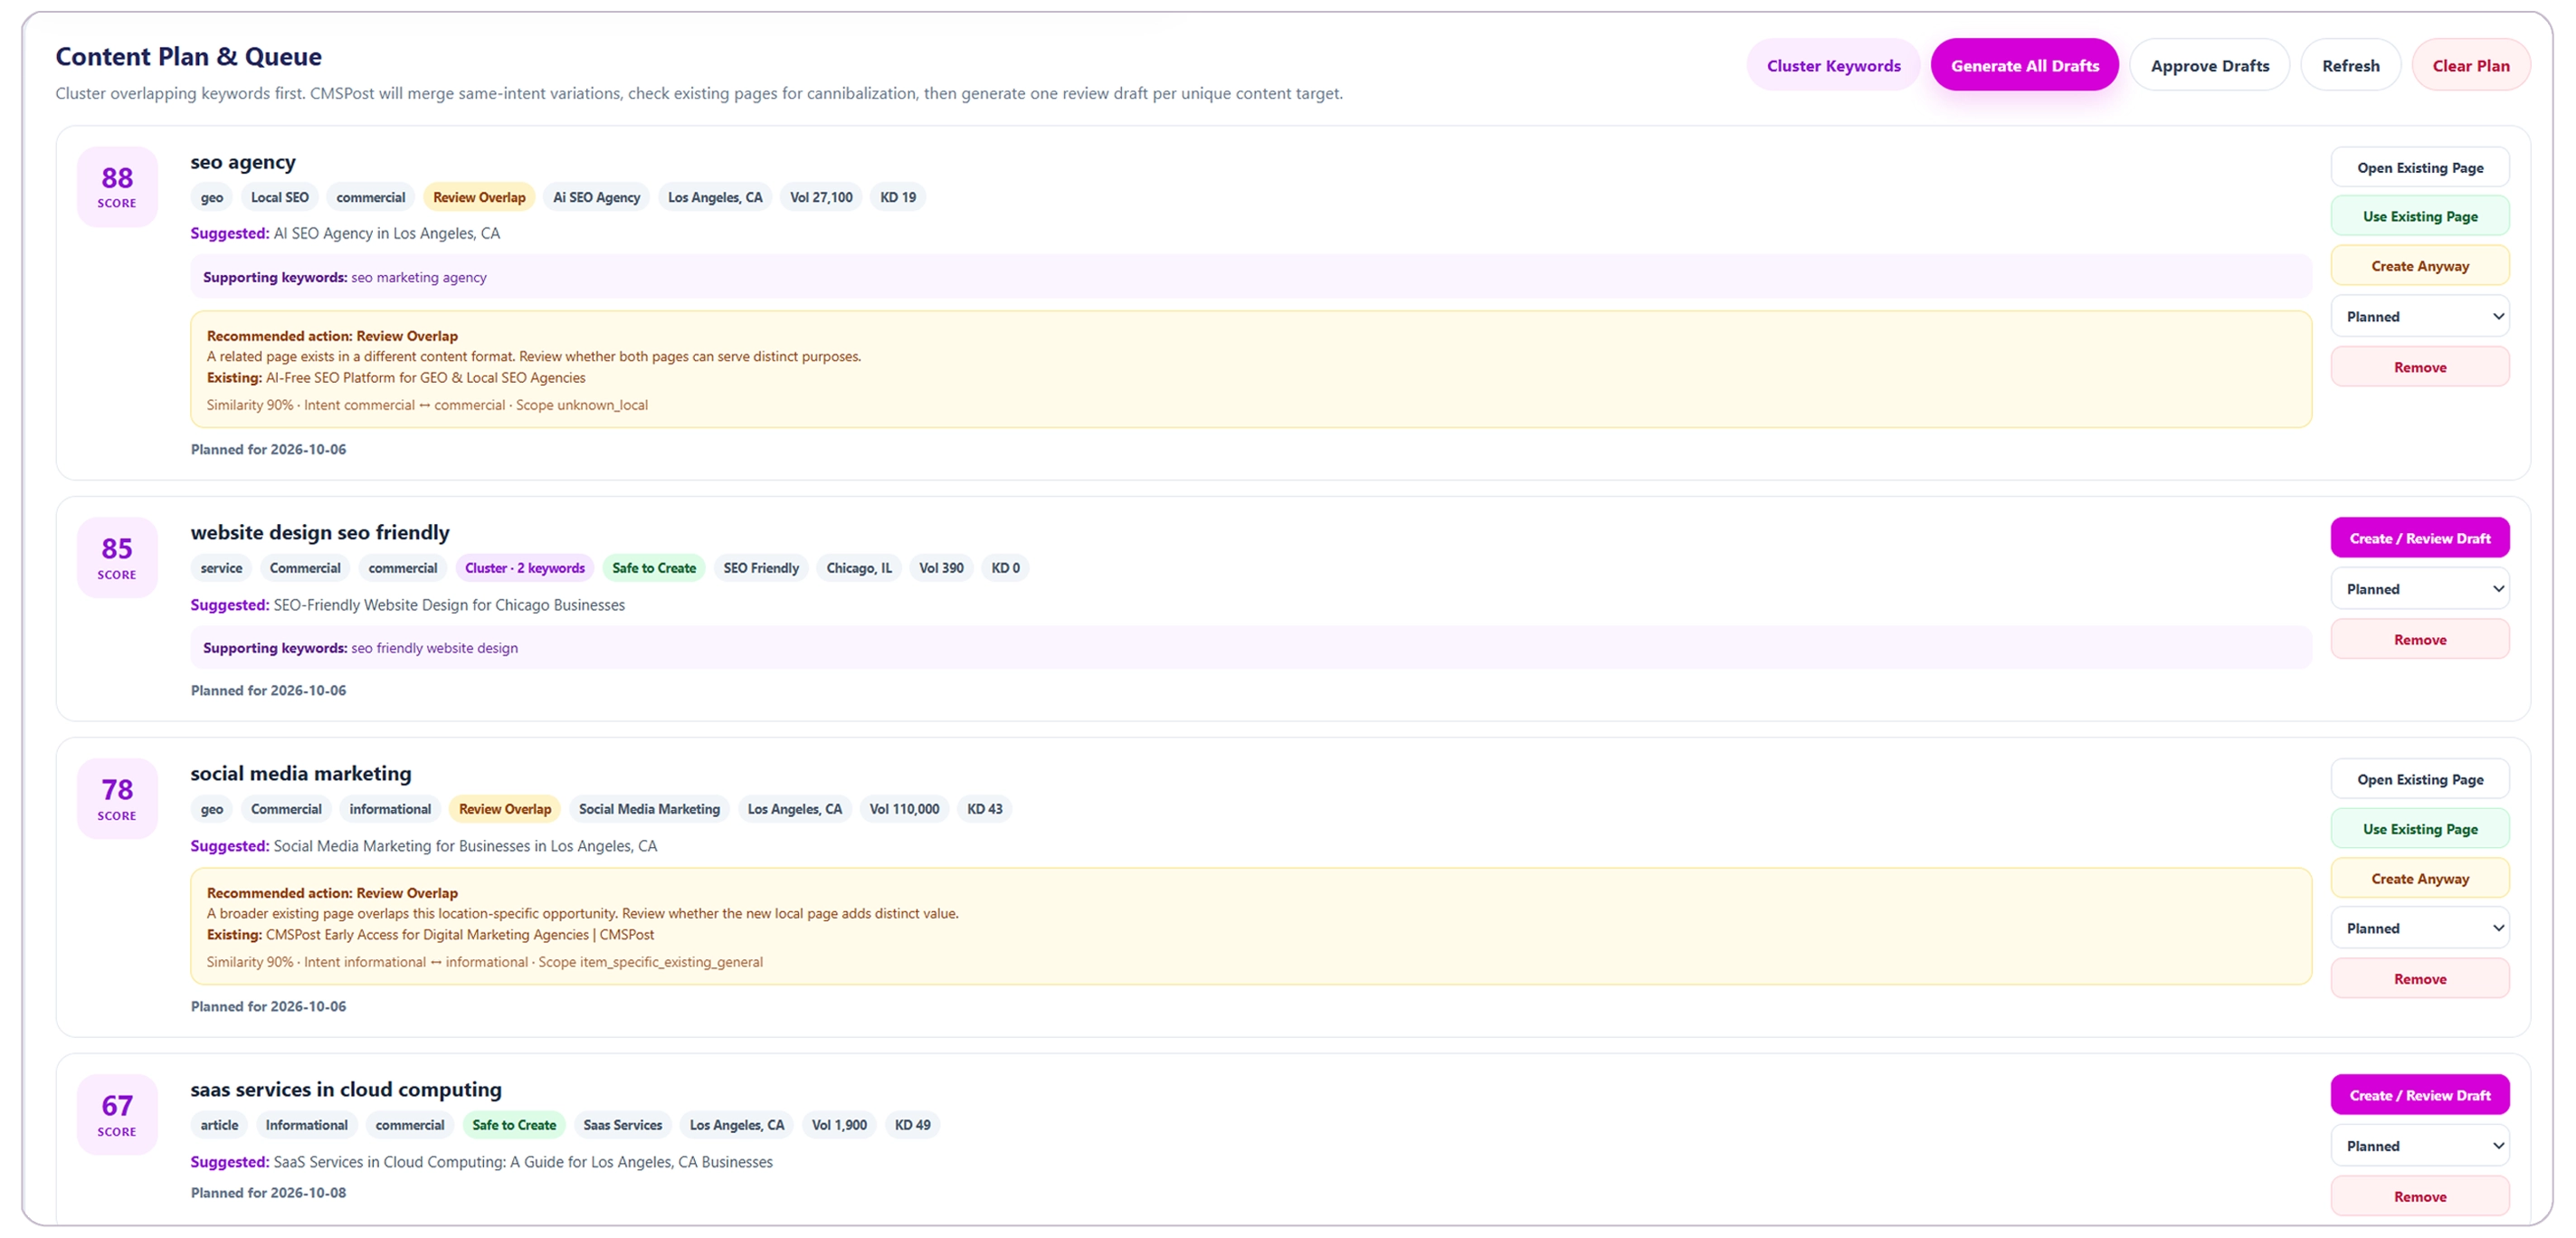This screenshot has height=1238, width=2576.
Task: Click the 'article' tag
Action: click(219, 1125)
